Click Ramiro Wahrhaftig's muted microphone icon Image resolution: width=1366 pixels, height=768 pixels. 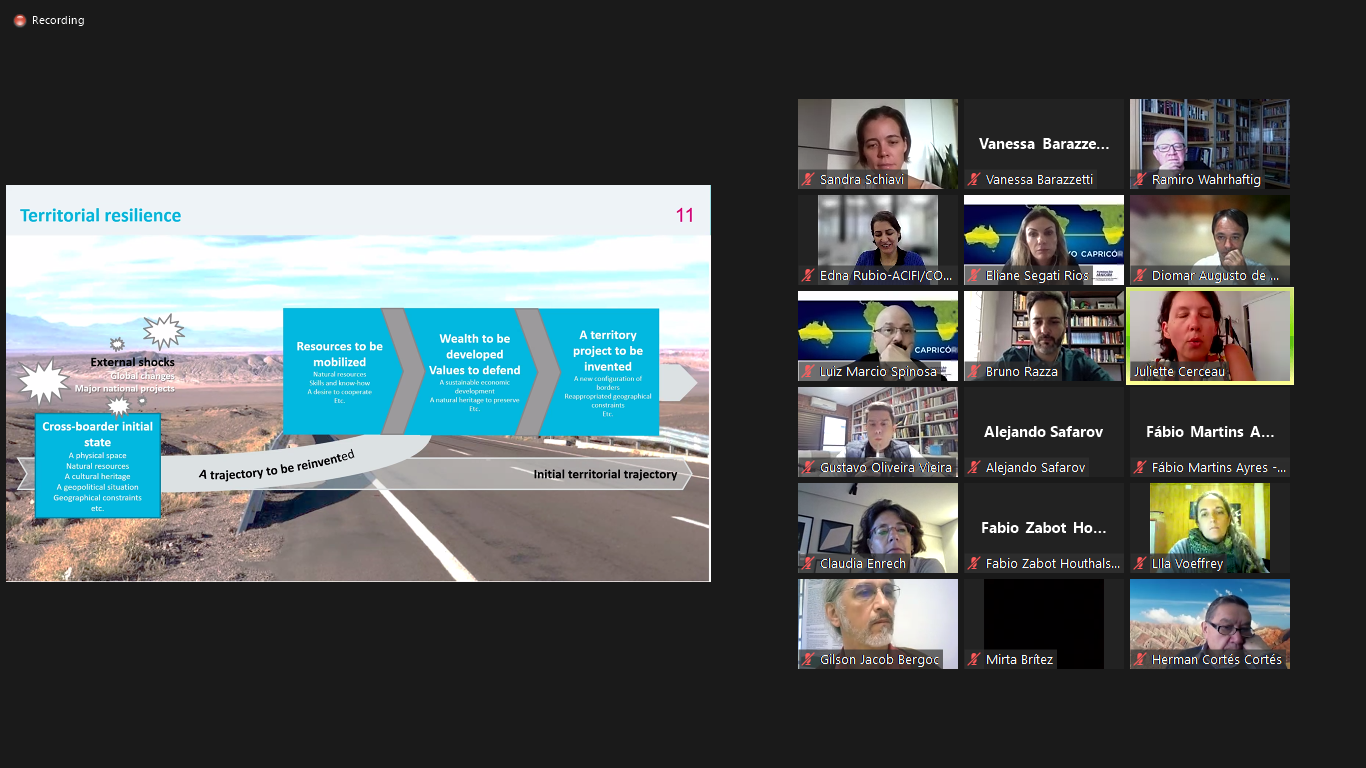point(1140,180)
